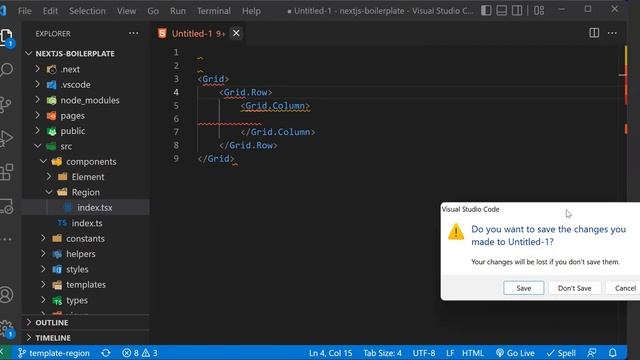Toggle bottom panel layout icon
The height and width of the screenshot is (360, 640).
coord(502,11)
